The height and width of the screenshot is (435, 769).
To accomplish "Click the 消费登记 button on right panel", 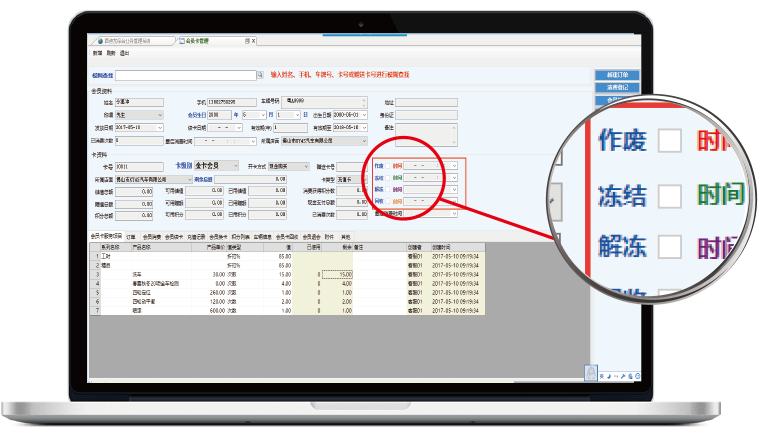I will 616,88.
